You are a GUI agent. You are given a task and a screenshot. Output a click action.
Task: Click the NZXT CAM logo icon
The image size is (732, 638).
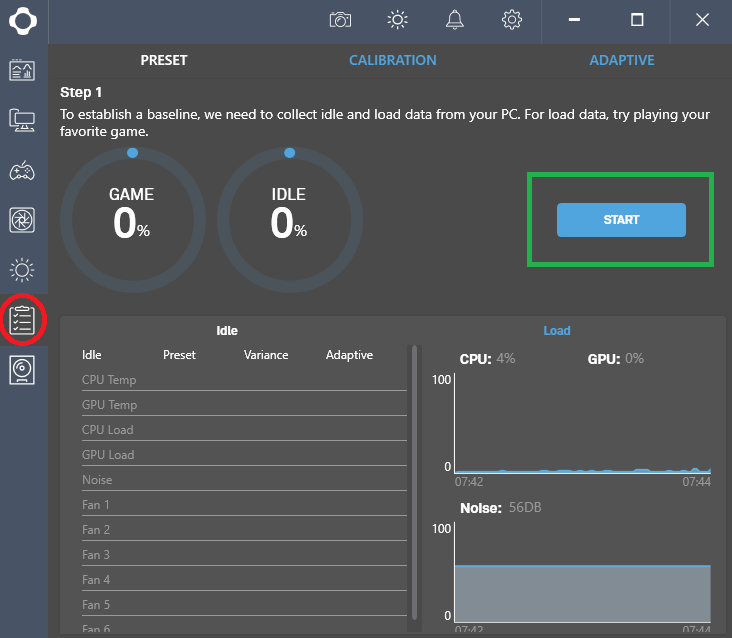23,21
